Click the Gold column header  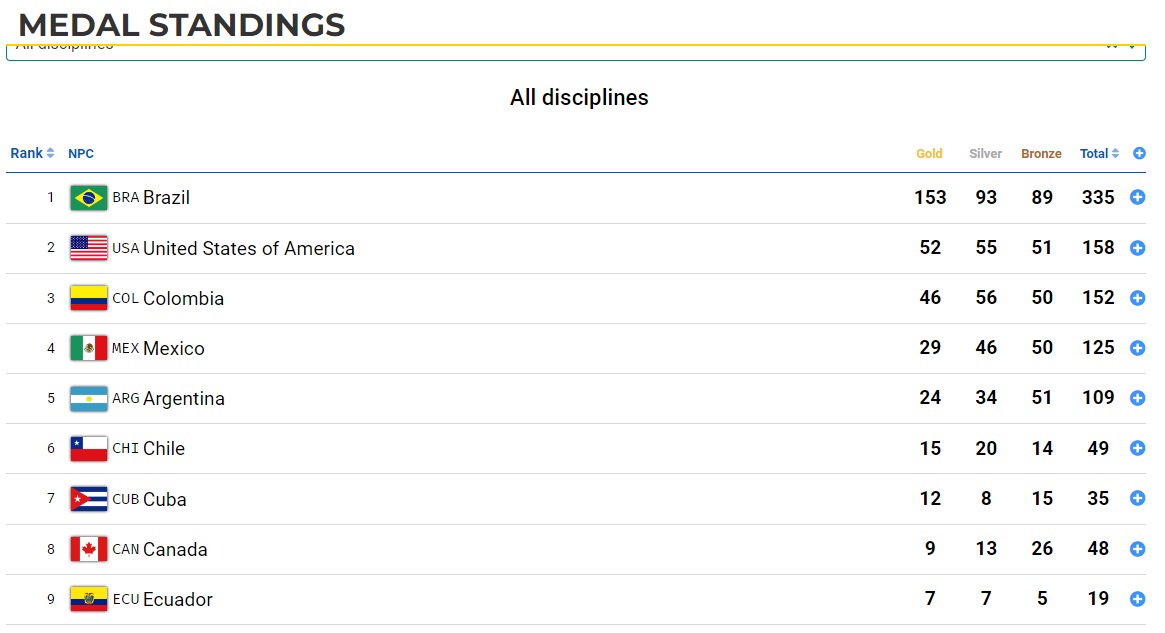click(x=929, y=154)
